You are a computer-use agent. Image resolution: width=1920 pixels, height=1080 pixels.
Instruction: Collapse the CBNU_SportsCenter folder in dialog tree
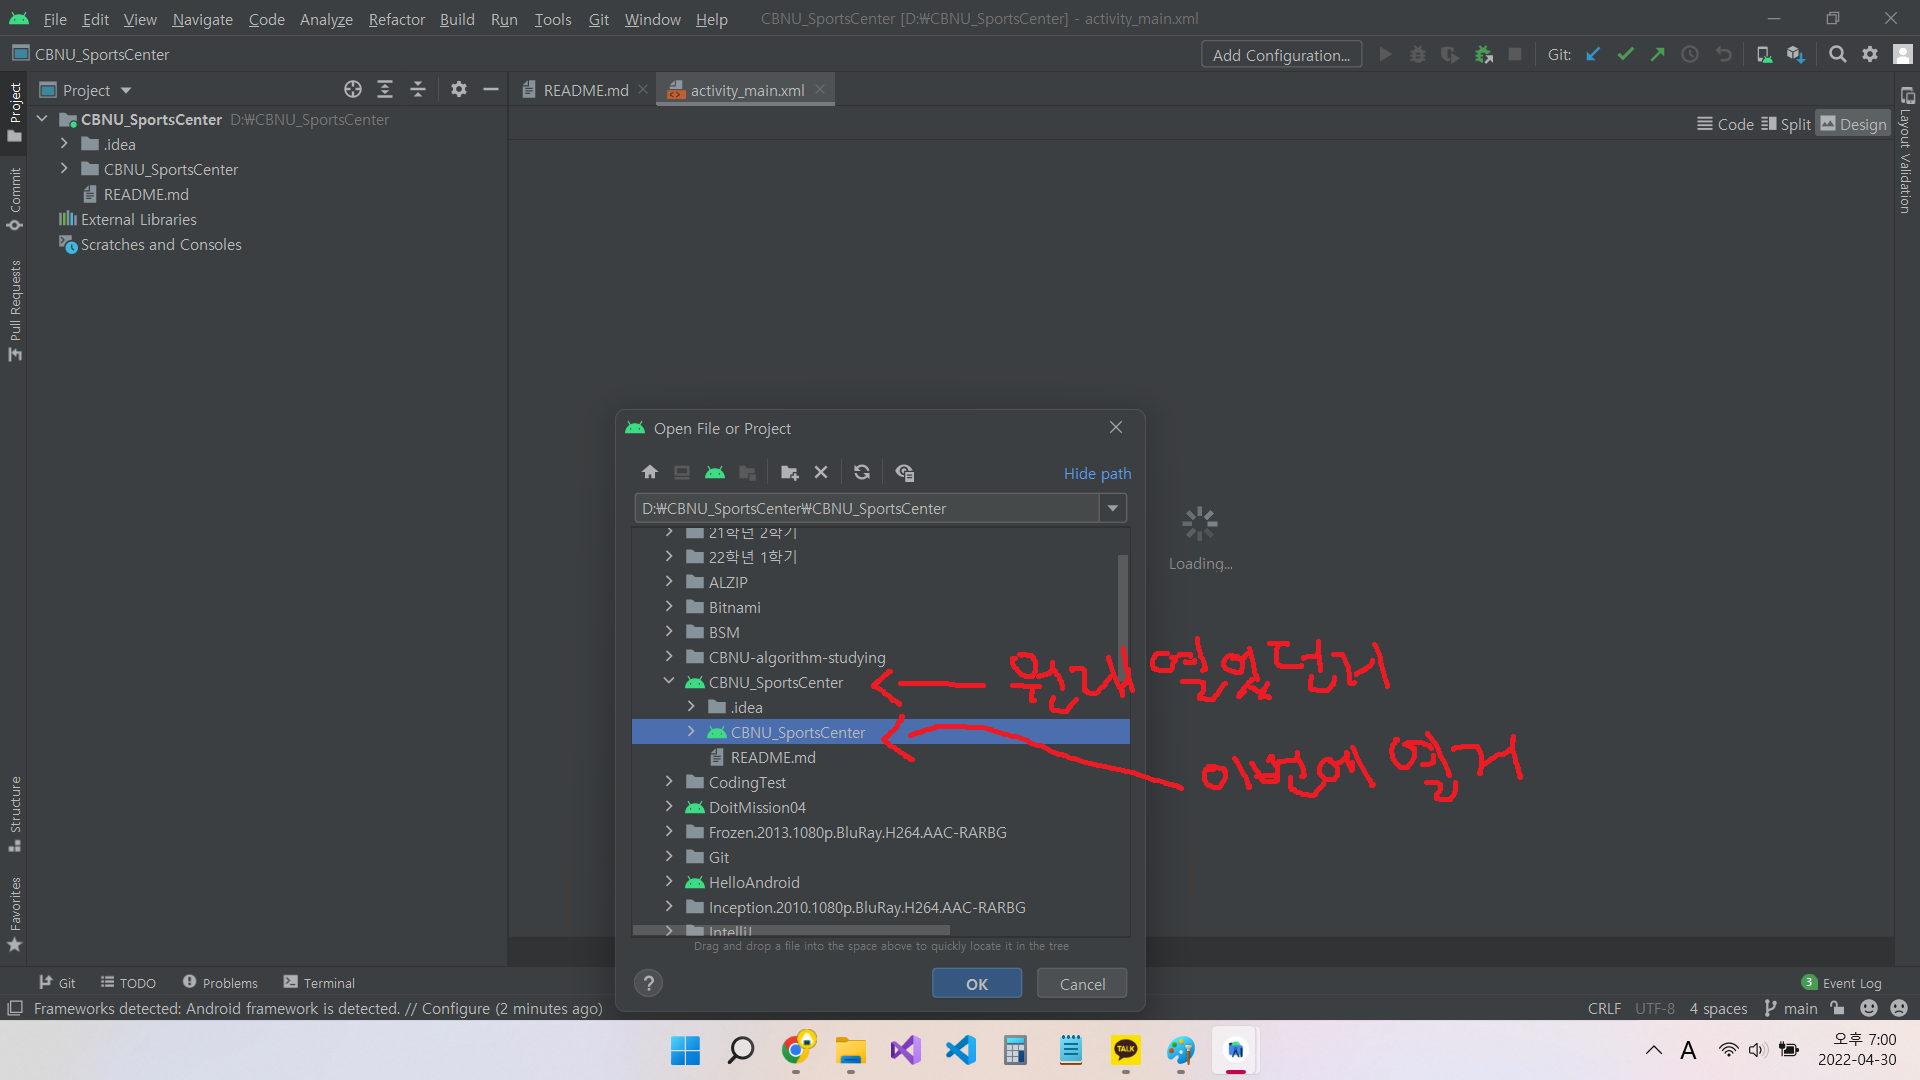(669, 681)
